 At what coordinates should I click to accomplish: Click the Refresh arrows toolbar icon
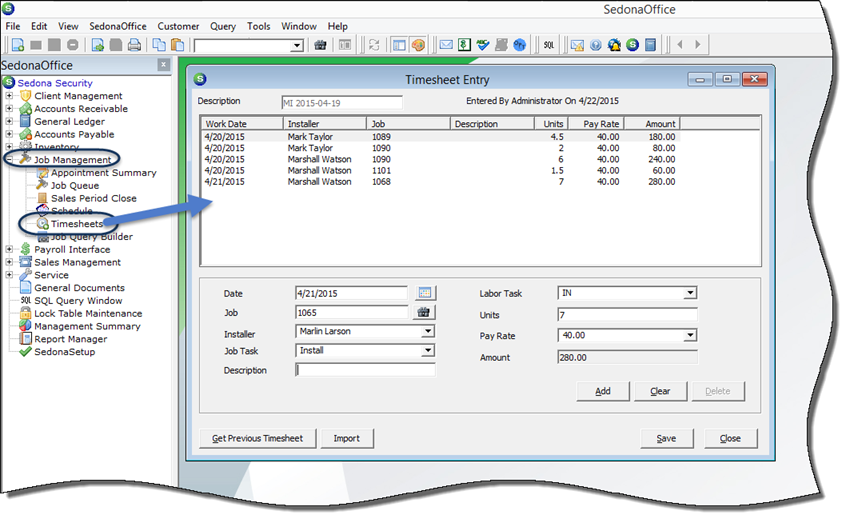374,45
